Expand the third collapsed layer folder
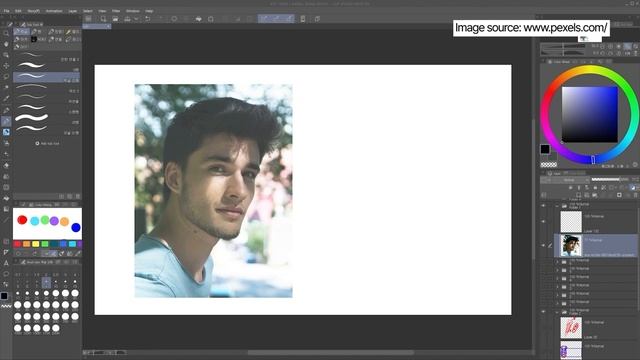Image resolution: width=640 pixels, height=360 pixels. [557, 278]
